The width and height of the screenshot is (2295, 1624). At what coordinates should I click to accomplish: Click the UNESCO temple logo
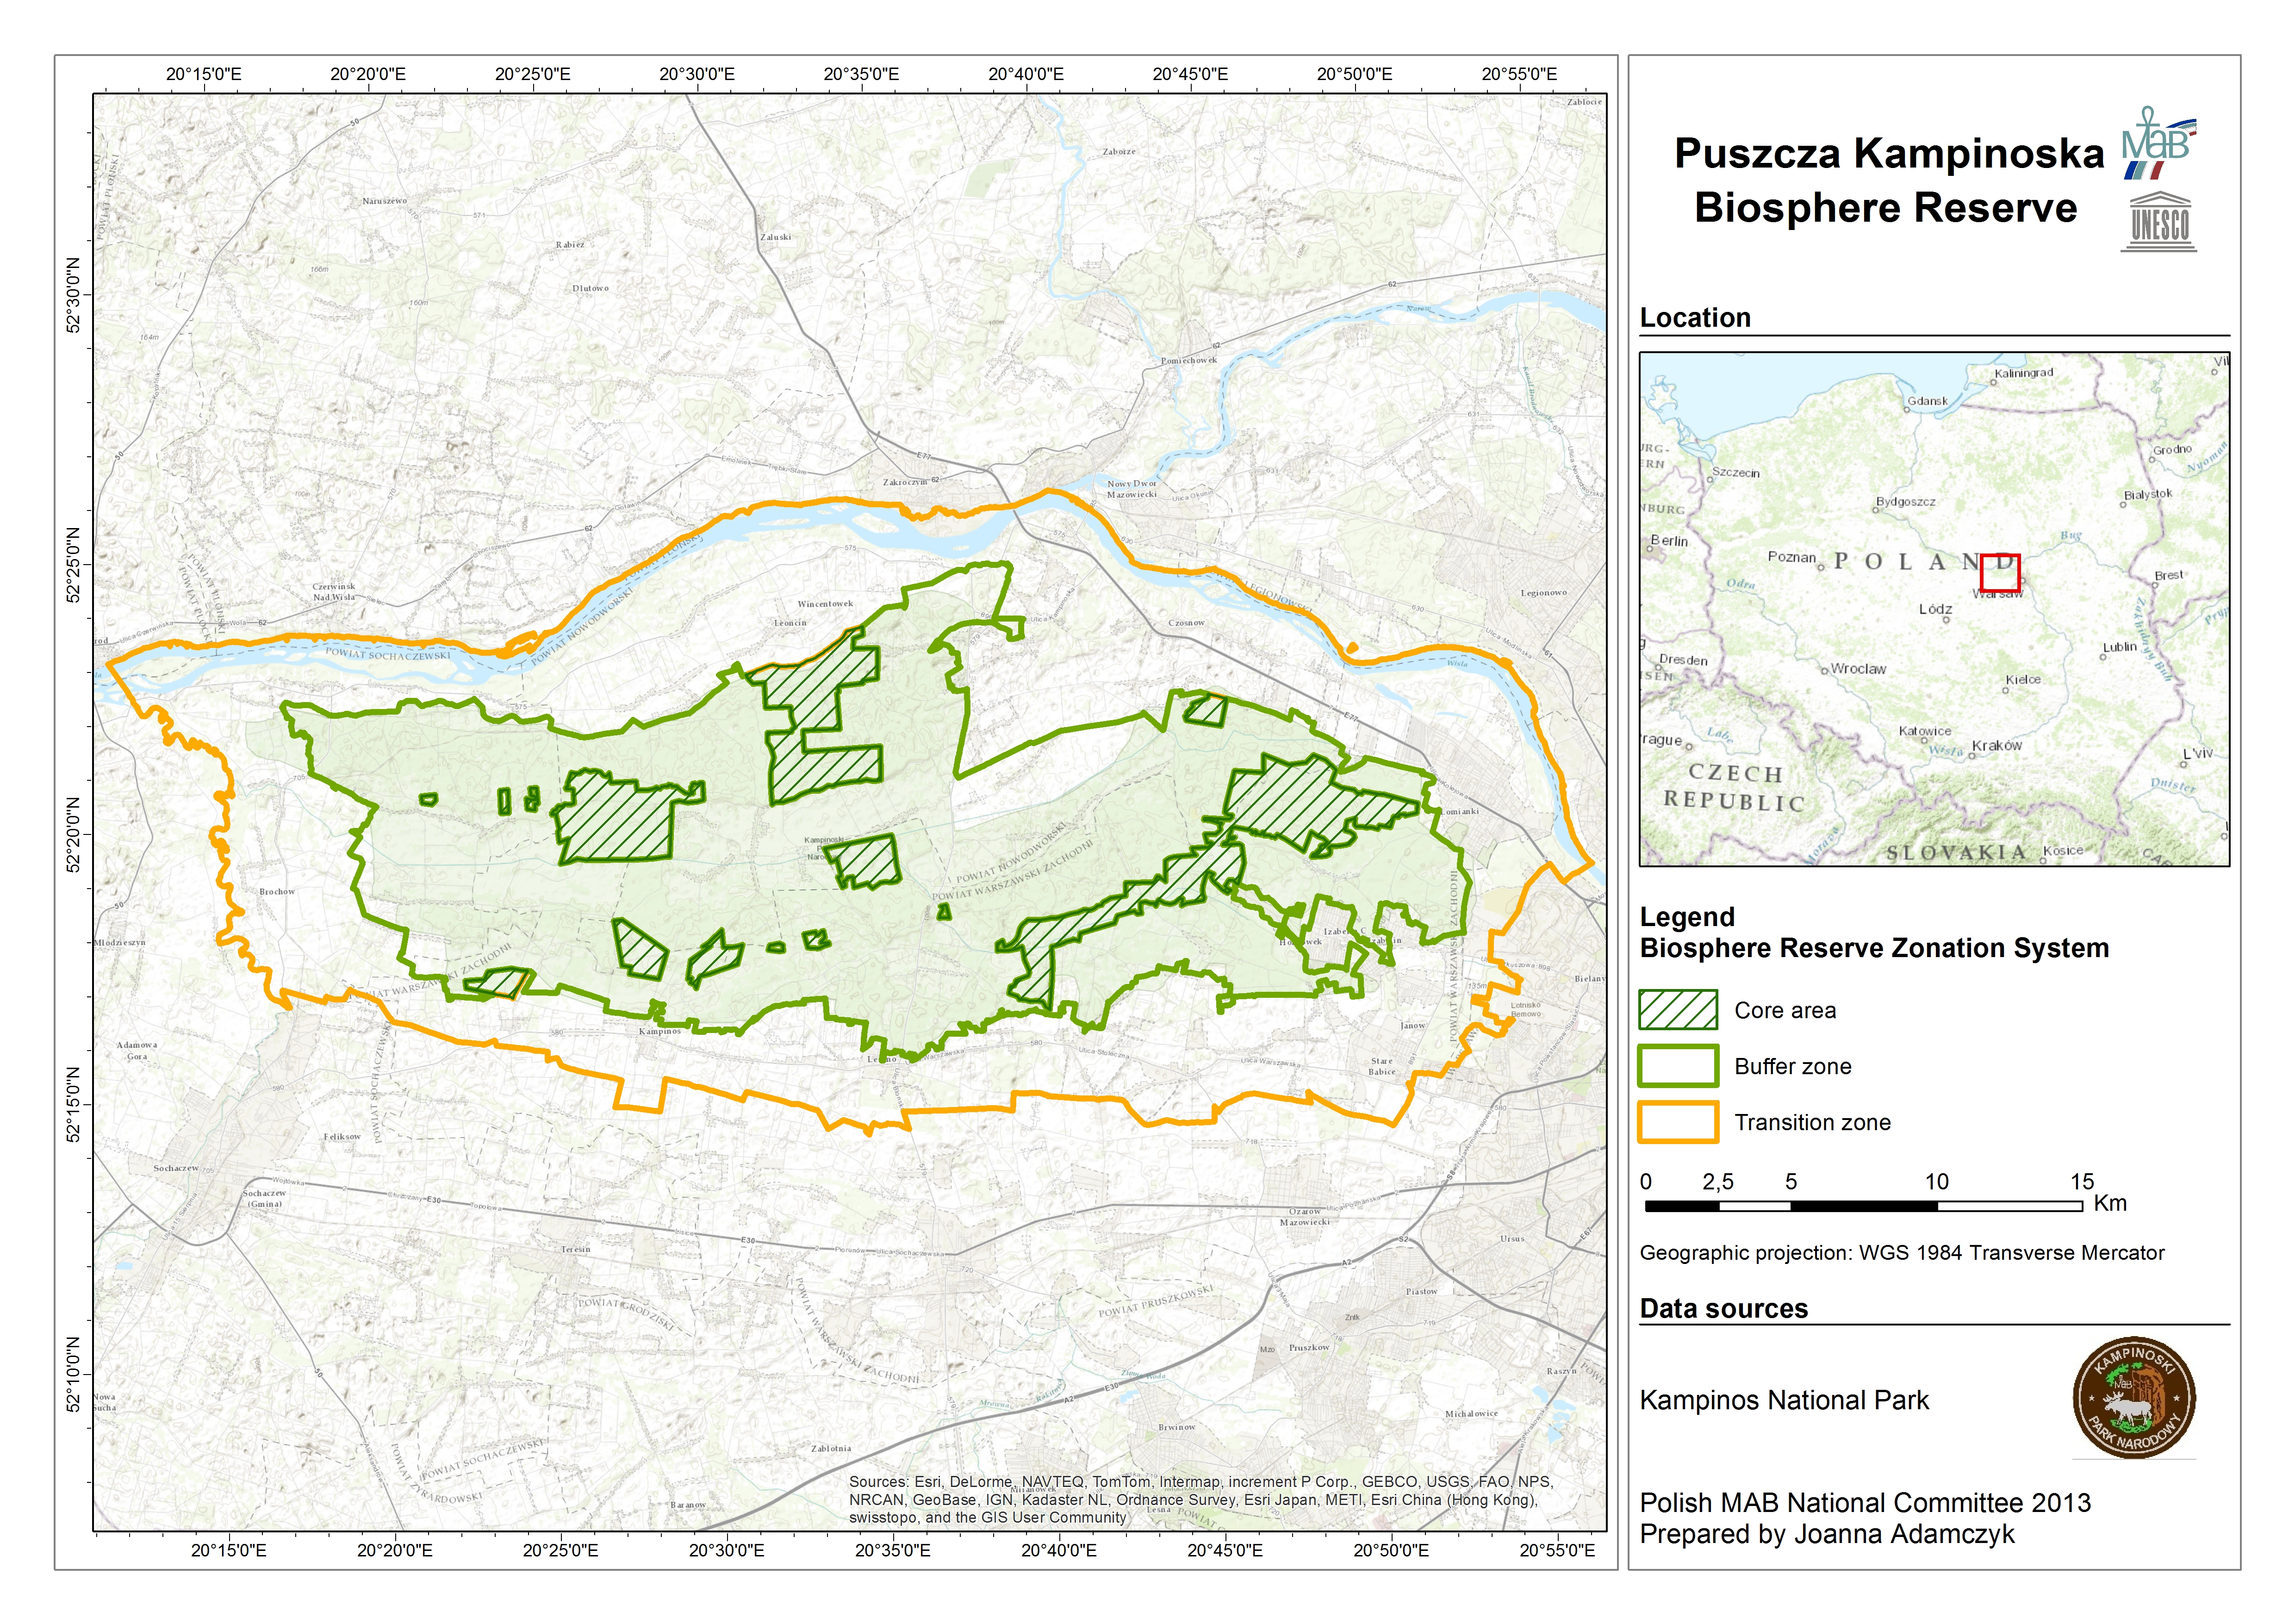tap(2158, 222)
